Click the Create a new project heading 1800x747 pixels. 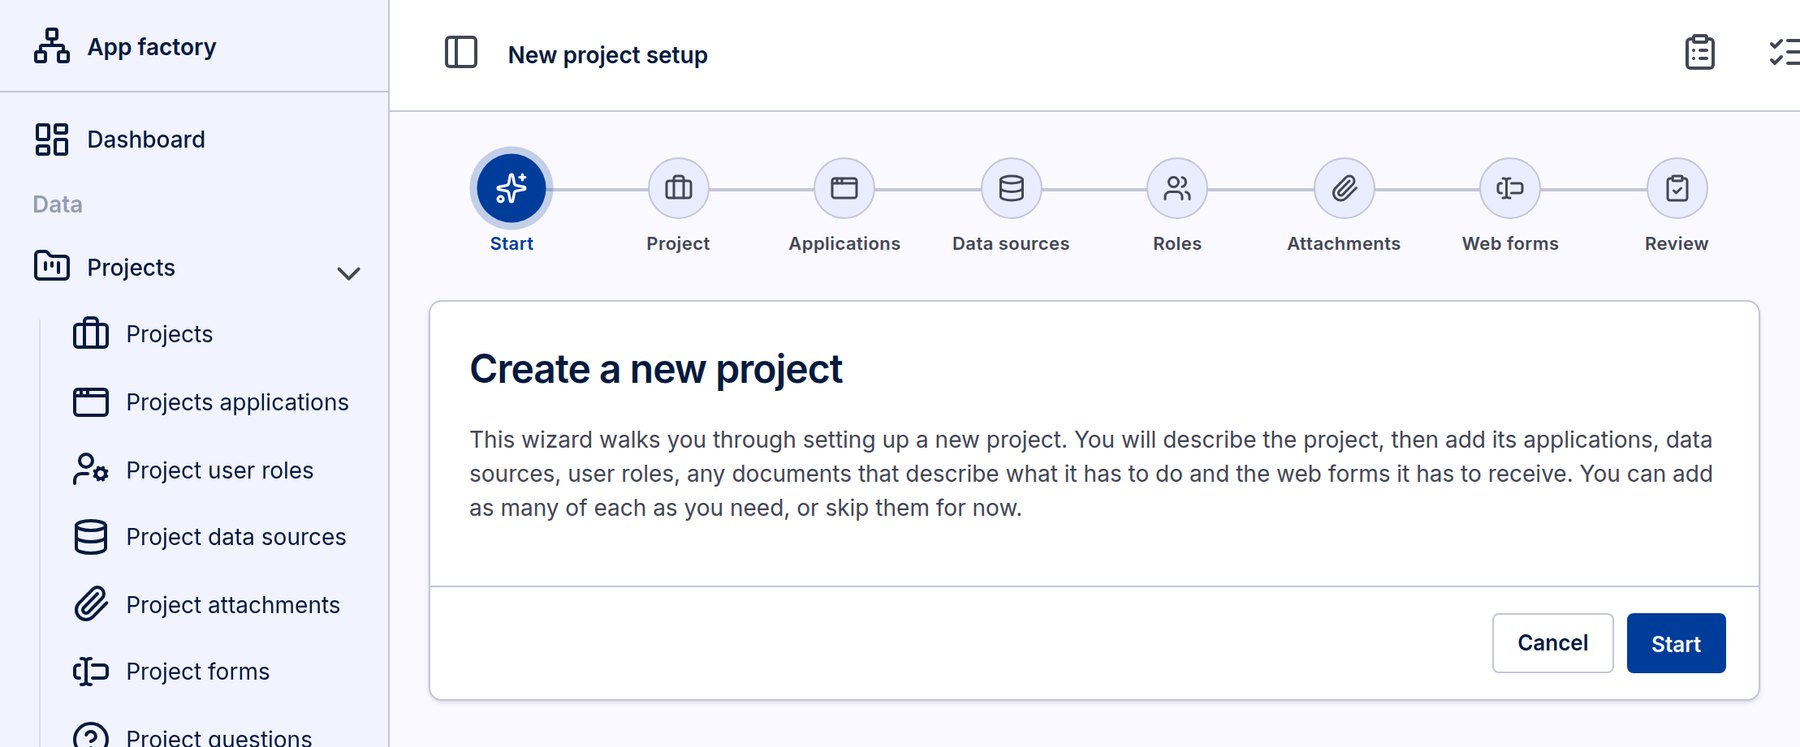(656, 369)
